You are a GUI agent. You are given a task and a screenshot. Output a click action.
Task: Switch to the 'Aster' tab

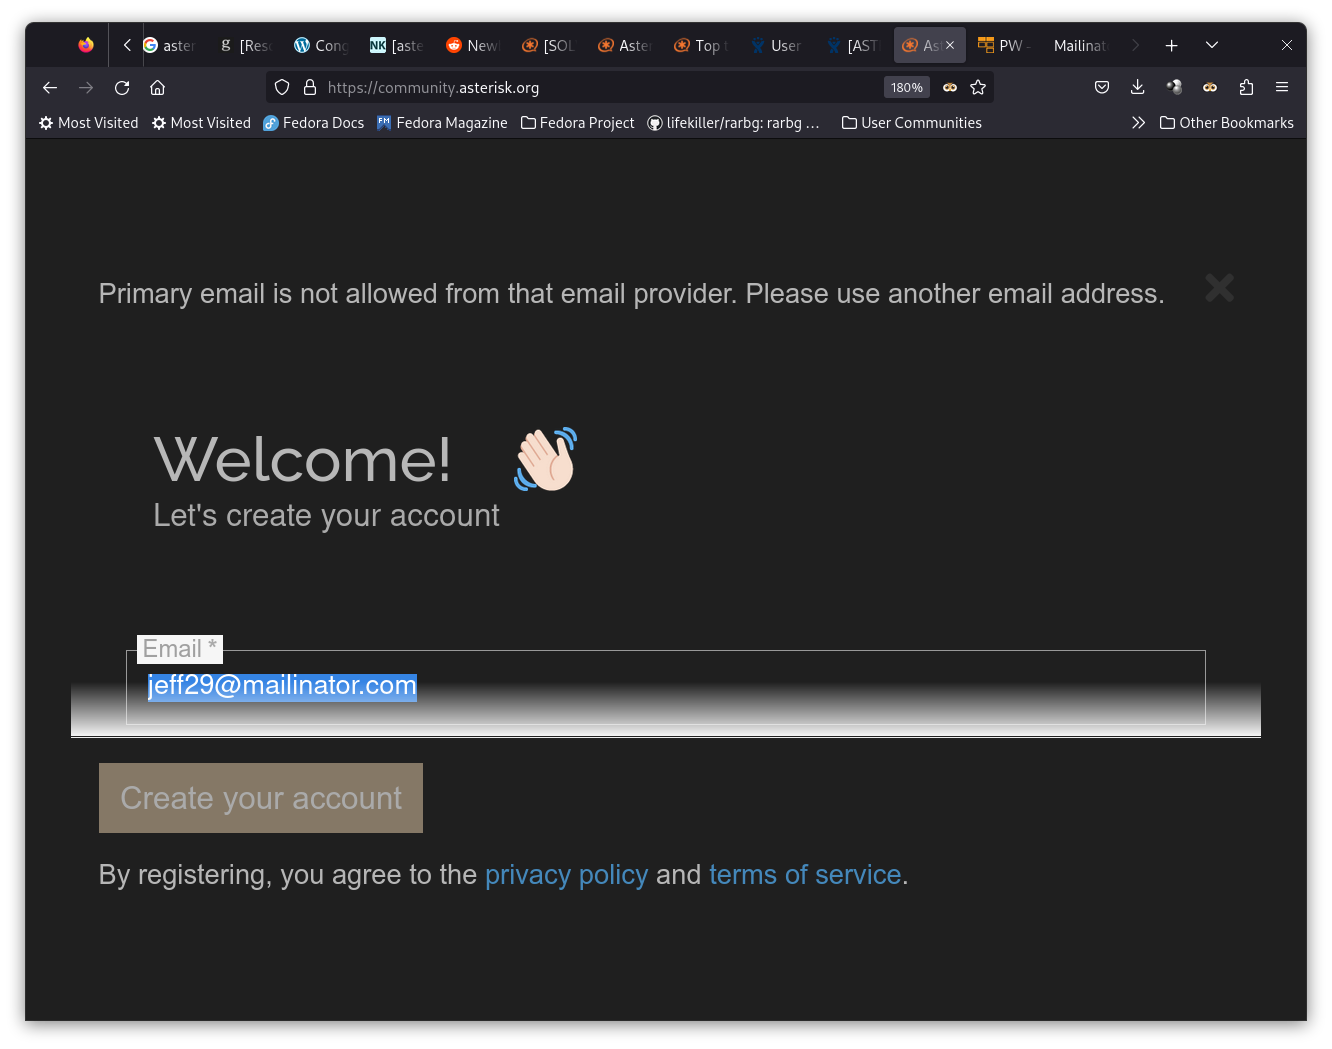625,45
